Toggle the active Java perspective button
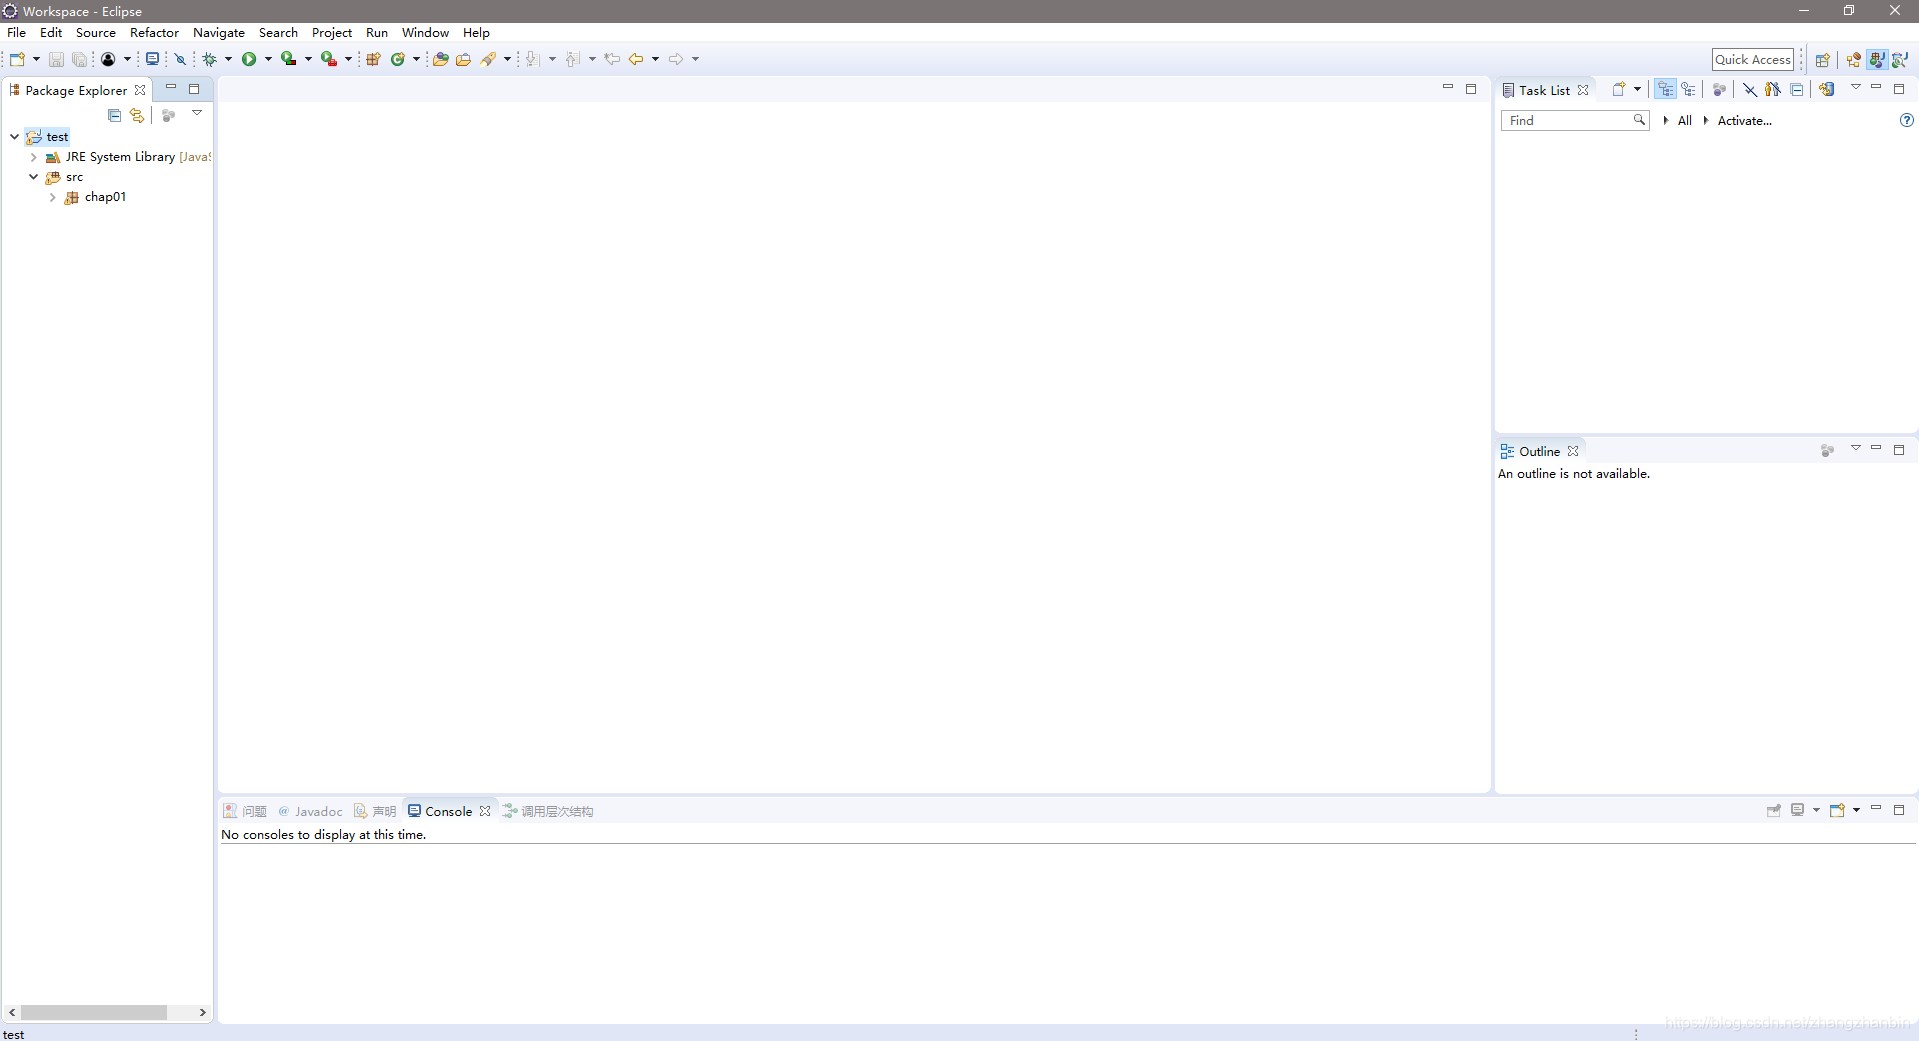The image size is (1919, 1041). click(x=1877, y=60)
